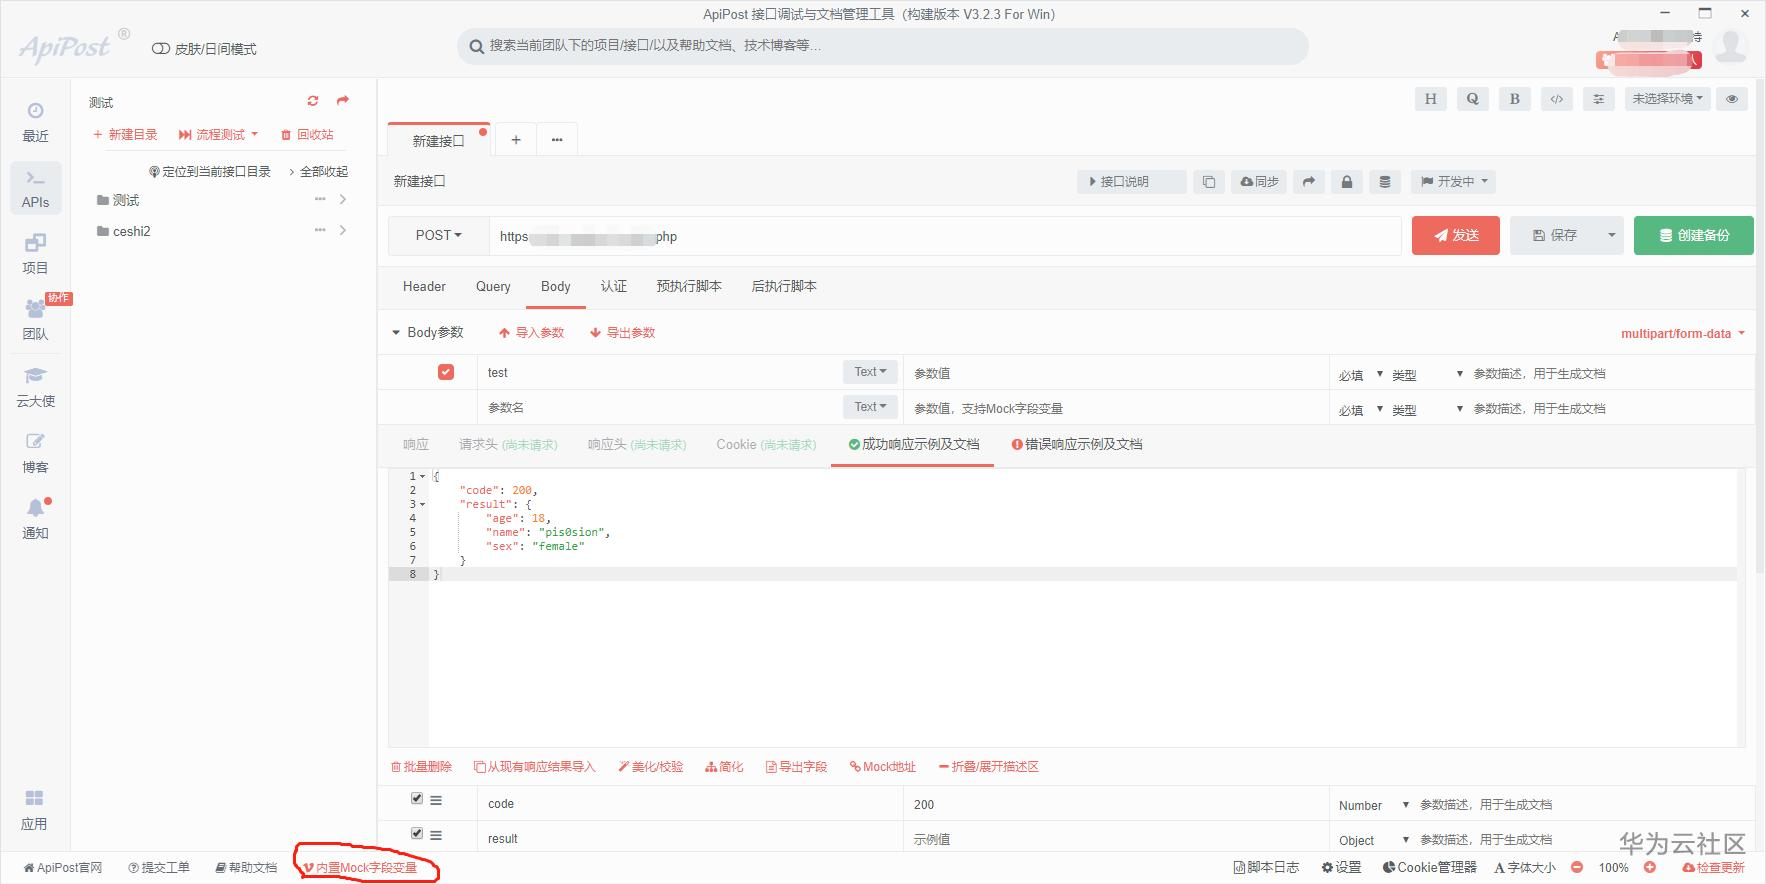The height and width of the screenshot is (884, 1766).
Task: Open the Text type dropdown for test parameter
Action: (870, 372)
